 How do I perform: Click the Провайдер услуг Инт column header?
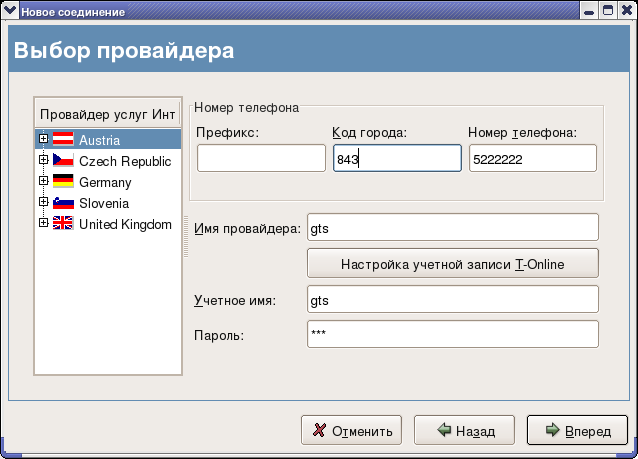[x=108, y=115]
